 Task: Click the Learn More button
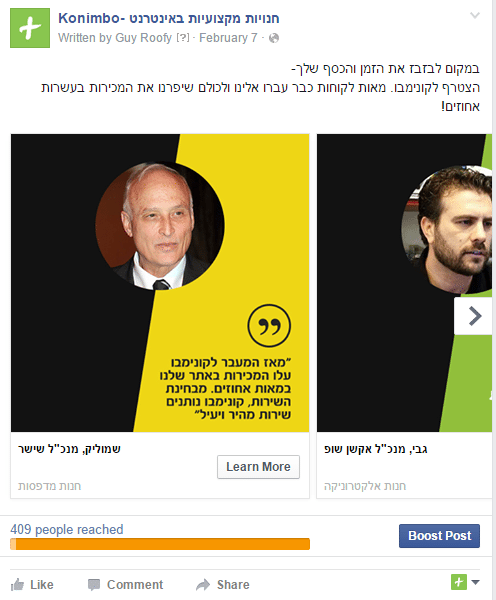[258, 467]
